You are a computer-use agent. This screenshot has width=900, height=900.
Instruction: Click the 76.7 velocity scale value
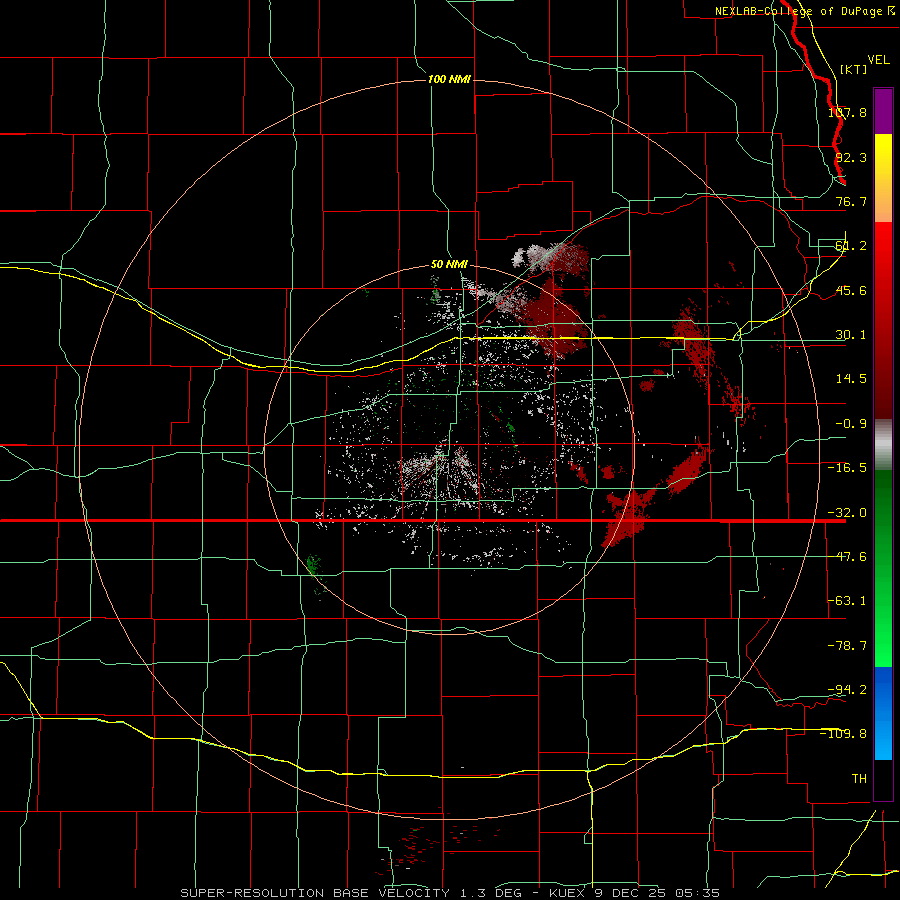click(851, 201)
